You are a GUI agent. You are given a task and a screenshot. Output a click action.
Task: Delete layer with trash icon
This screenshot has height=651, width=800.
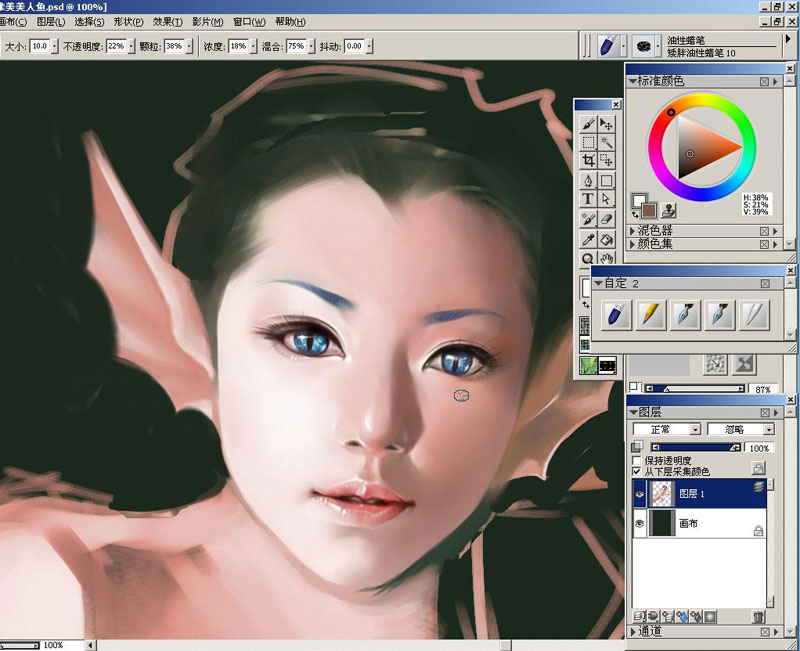pos(759,617)
